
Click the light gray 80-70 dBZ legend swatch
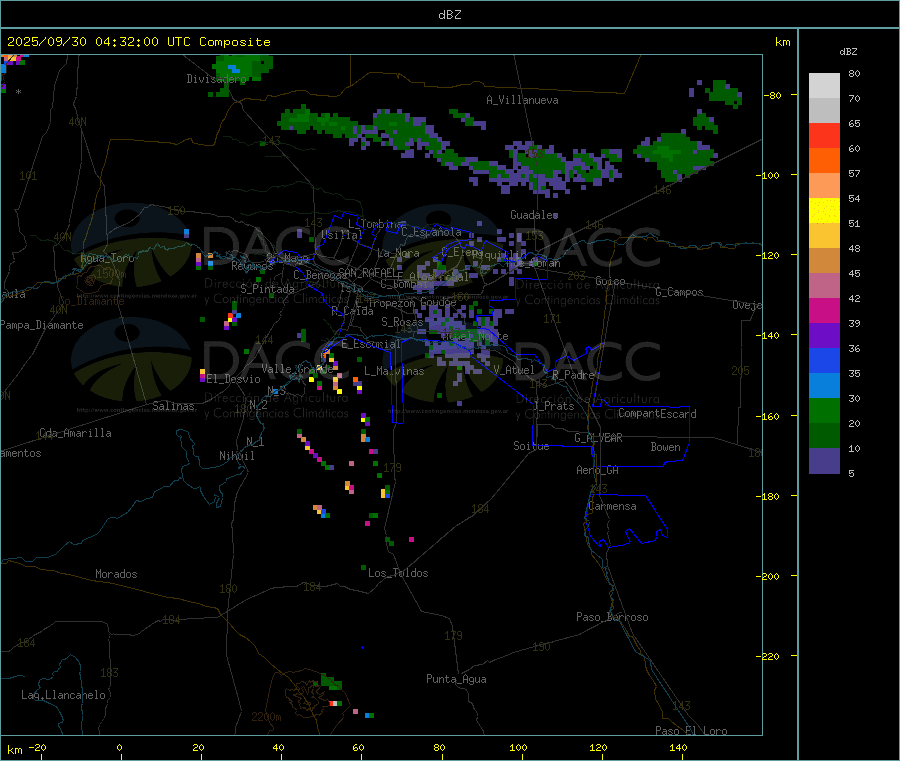(824, 86)
